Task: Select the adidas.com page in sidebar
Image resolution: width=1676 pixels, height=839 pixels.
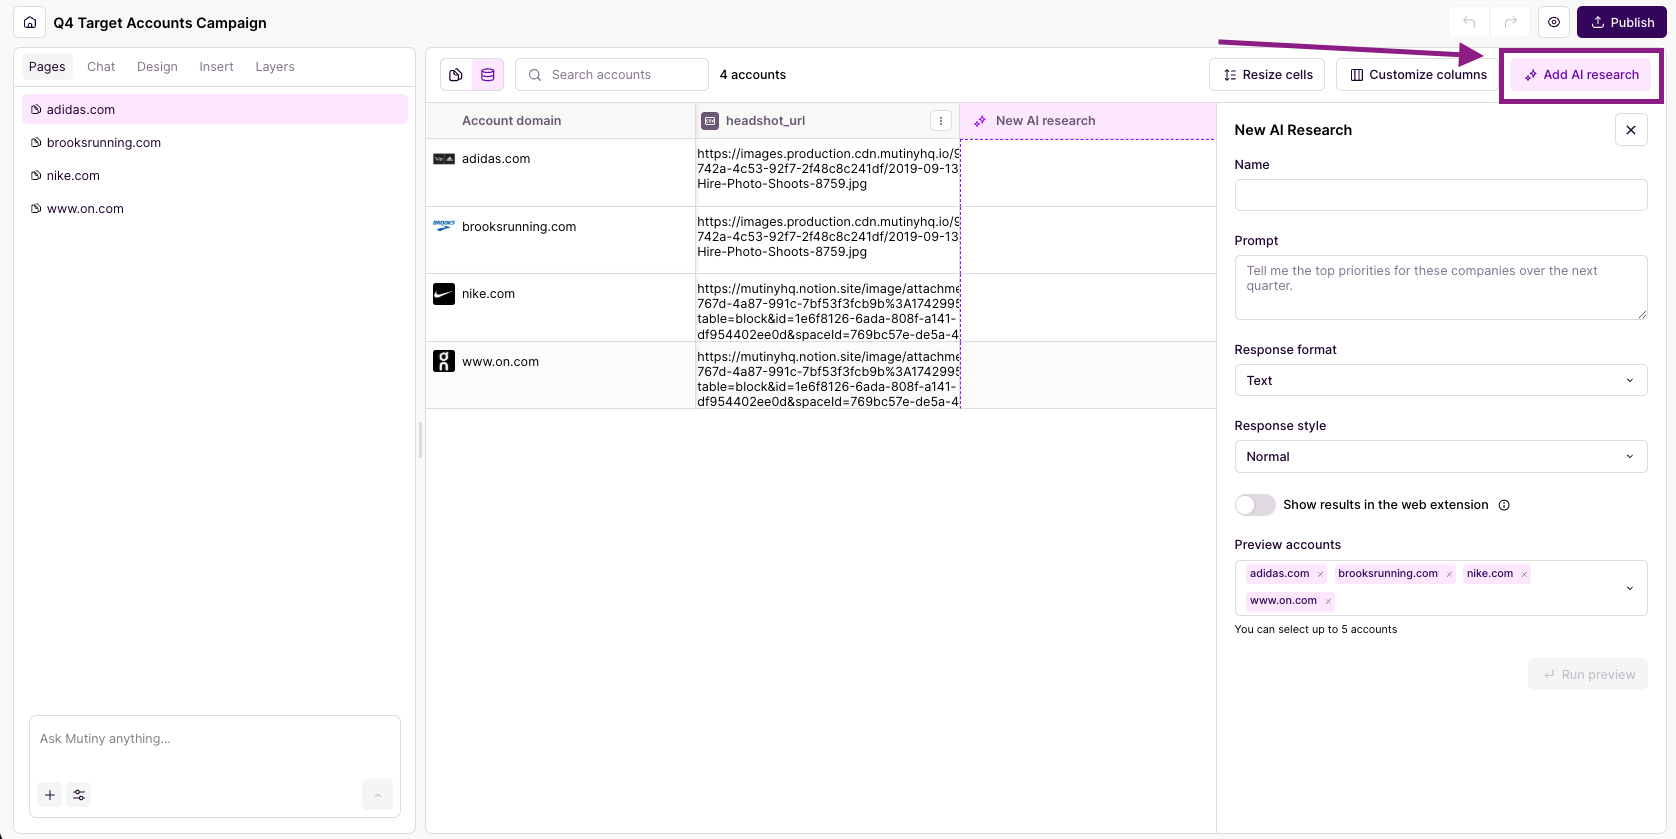Action: (215, 109)
